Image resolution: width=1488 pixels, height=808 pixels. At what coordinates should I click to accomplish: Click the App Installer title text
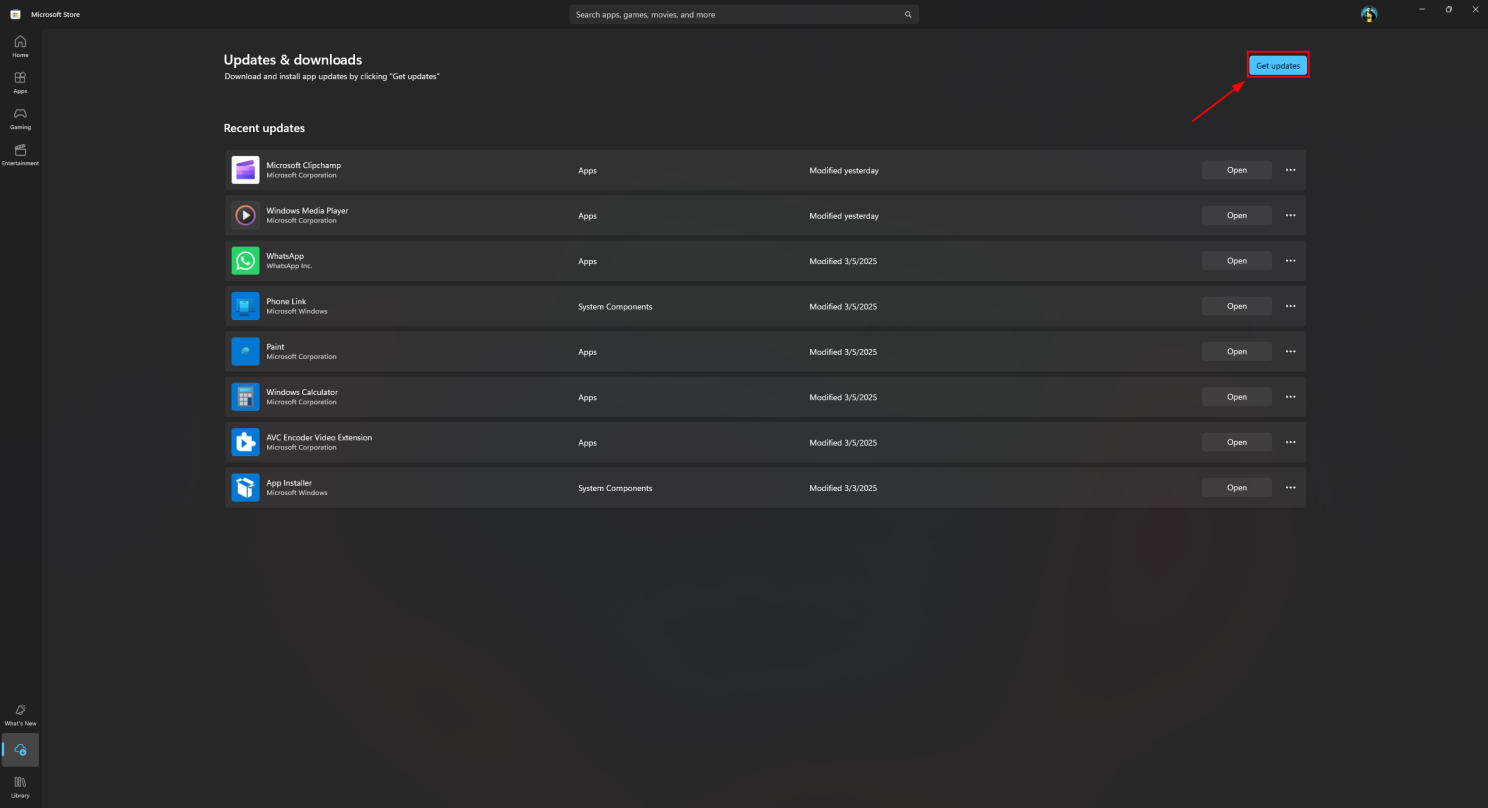pos(289,483)
